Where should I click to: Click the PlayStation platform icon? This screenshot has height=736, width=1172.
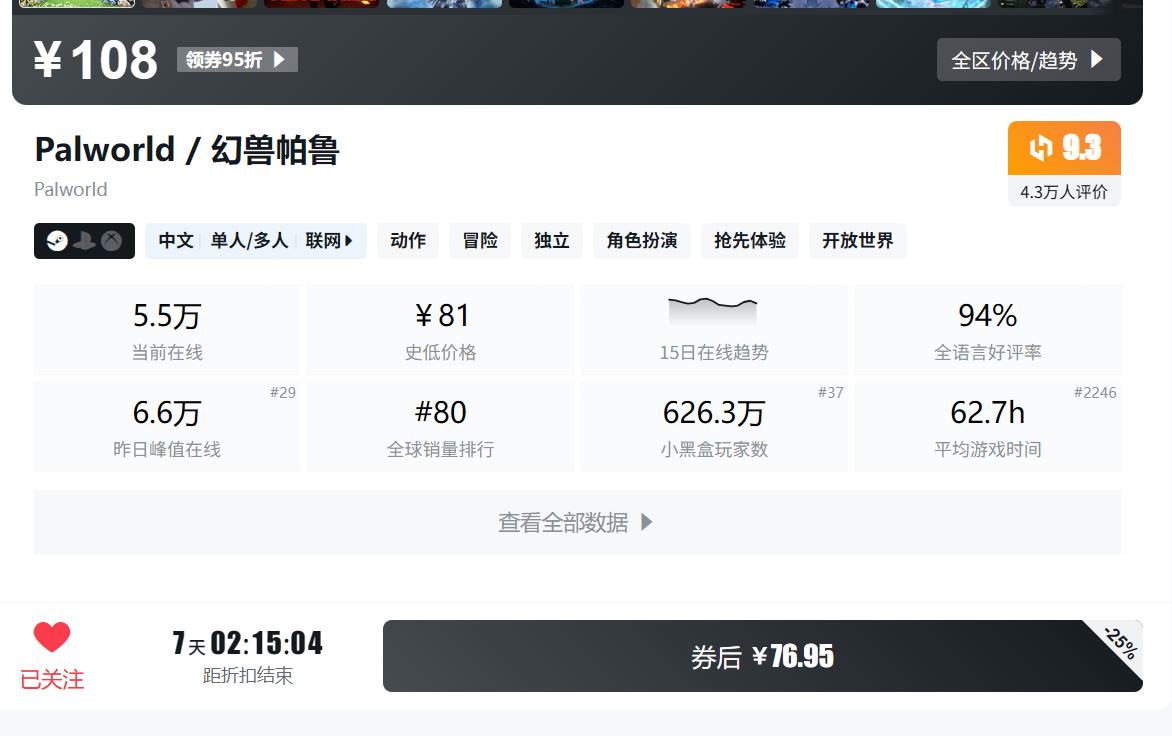click(84, 241)
